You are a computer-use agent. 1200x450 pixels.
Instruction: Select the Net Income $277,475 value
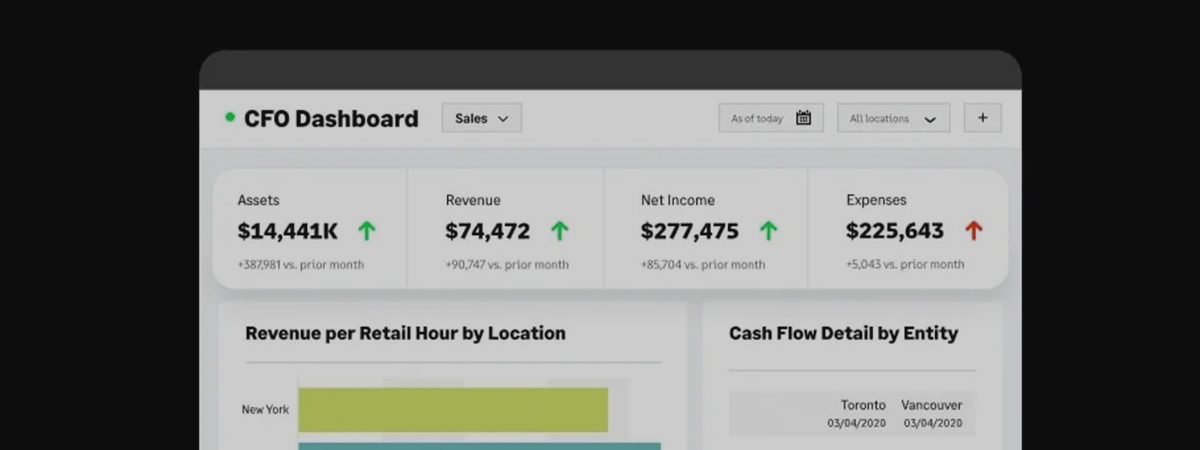tap(689, 231)
